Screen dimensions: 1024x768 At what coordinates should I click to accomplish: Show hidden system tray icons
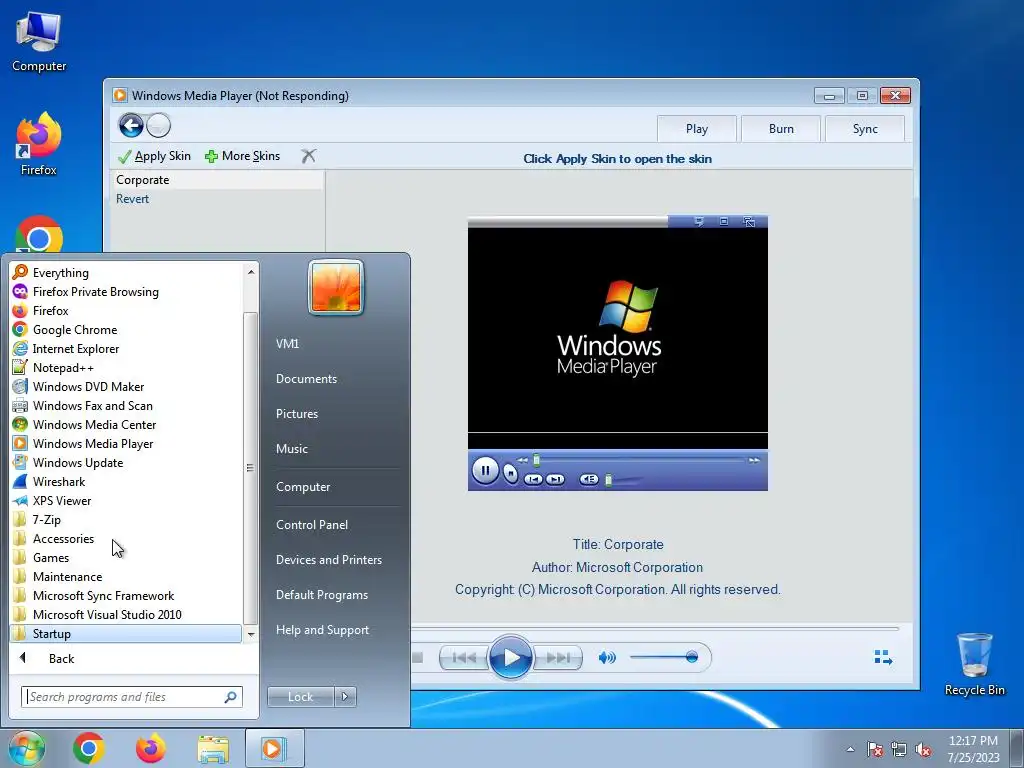click(850, 749)
